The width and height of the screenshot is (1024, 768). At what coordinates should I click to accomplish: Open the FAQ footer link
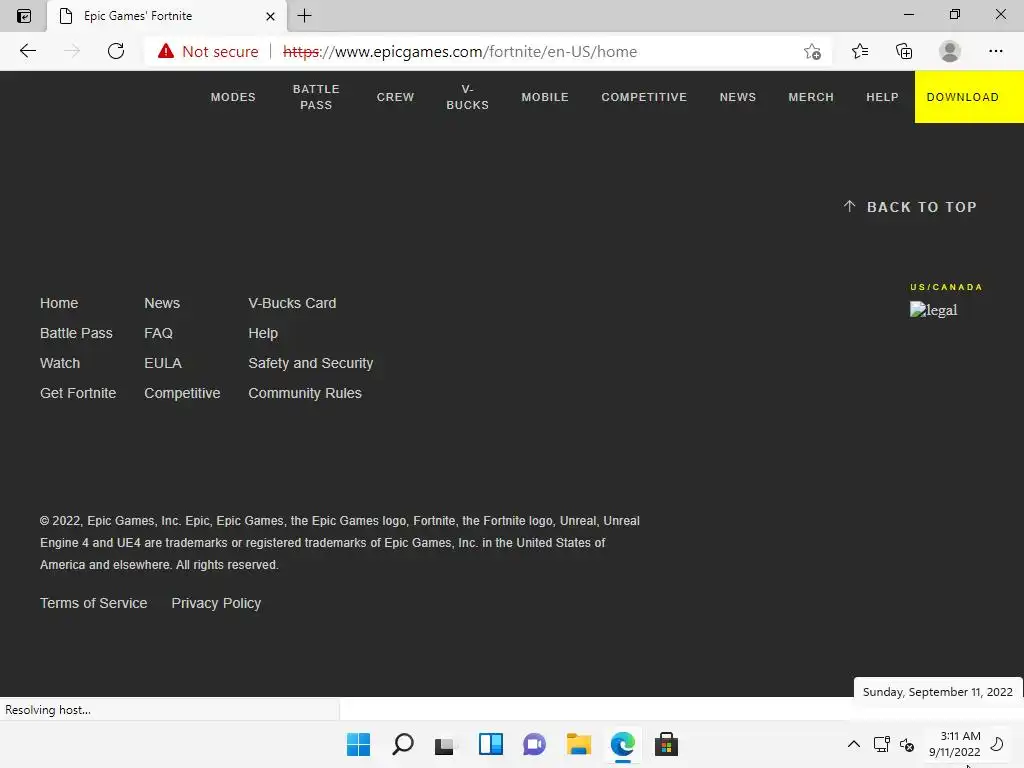coord(158,333)
